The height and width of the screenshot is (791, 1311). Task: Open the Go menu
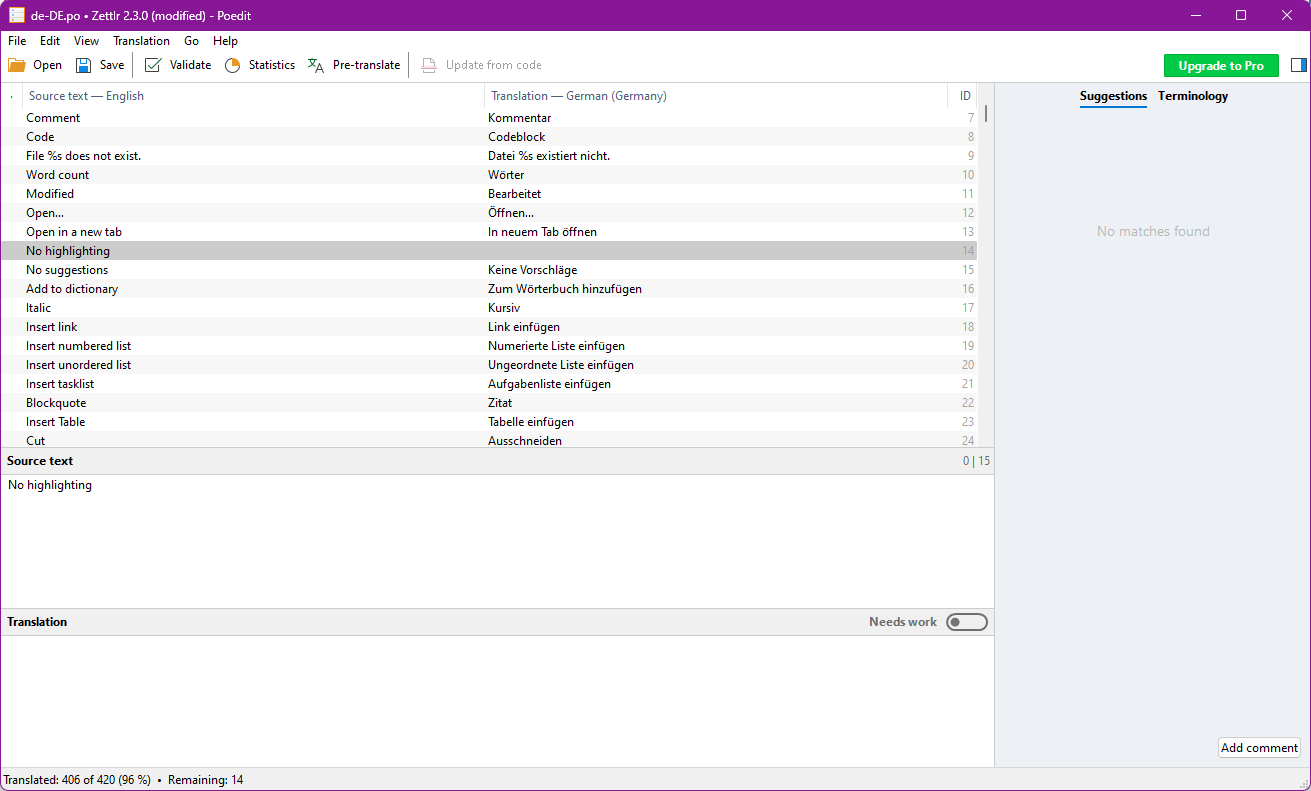[191, 41]
